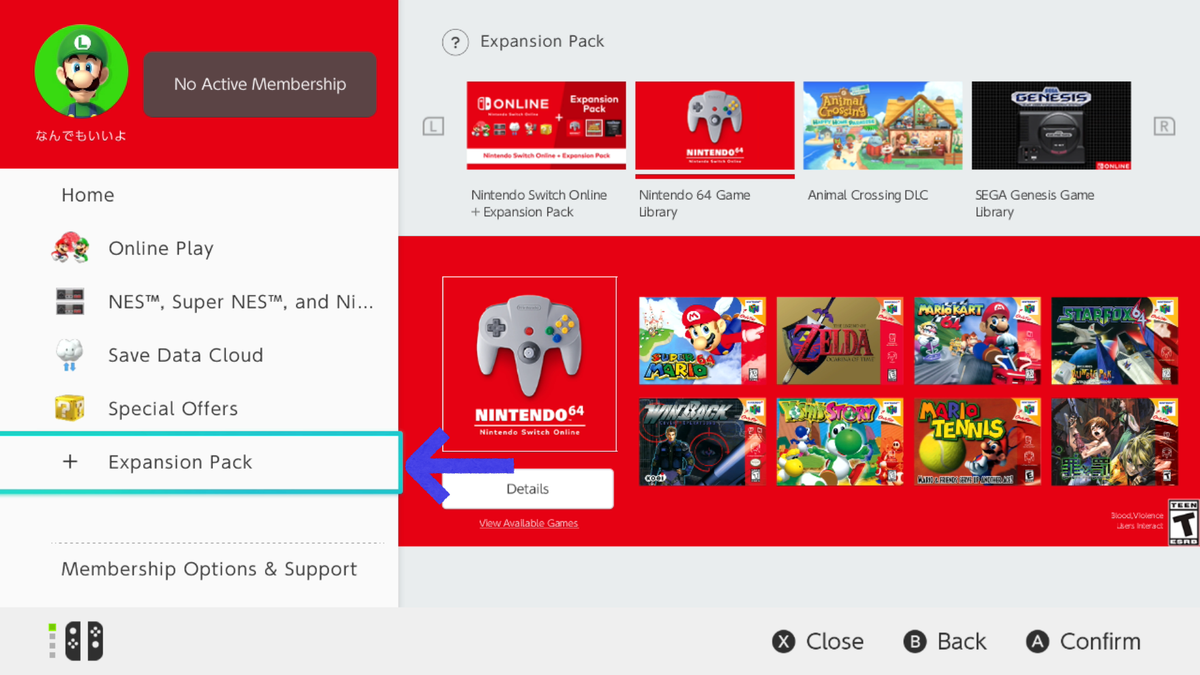
Task: Click the R shoulder button icon
Action: [x=1164, y=126]
